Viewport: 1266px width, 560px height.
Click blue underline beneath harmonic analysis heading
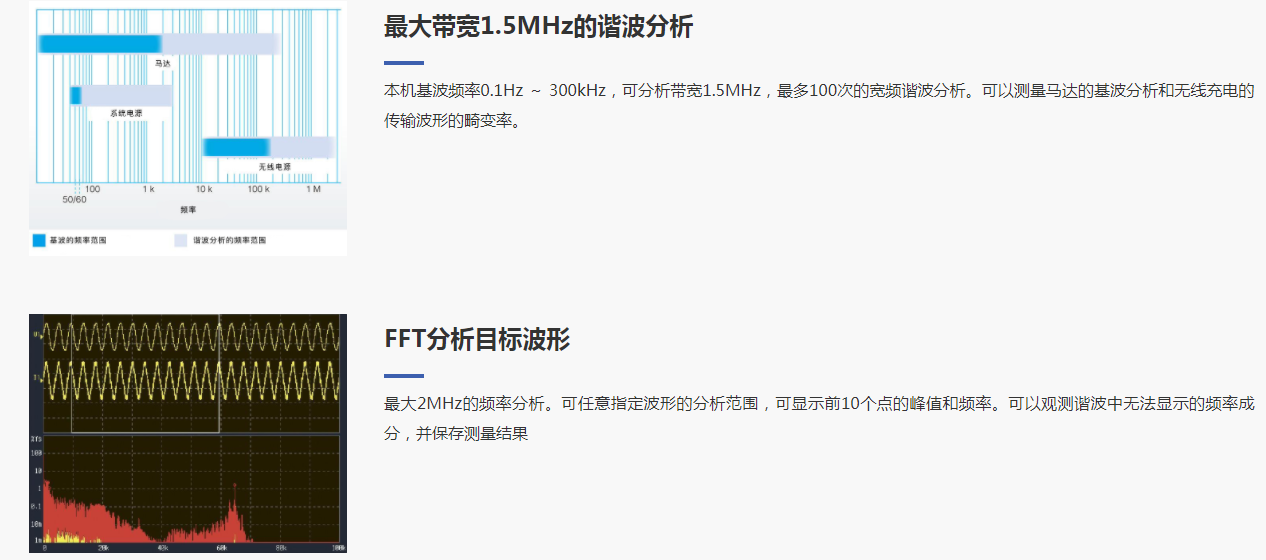click(x=404, y=62)
